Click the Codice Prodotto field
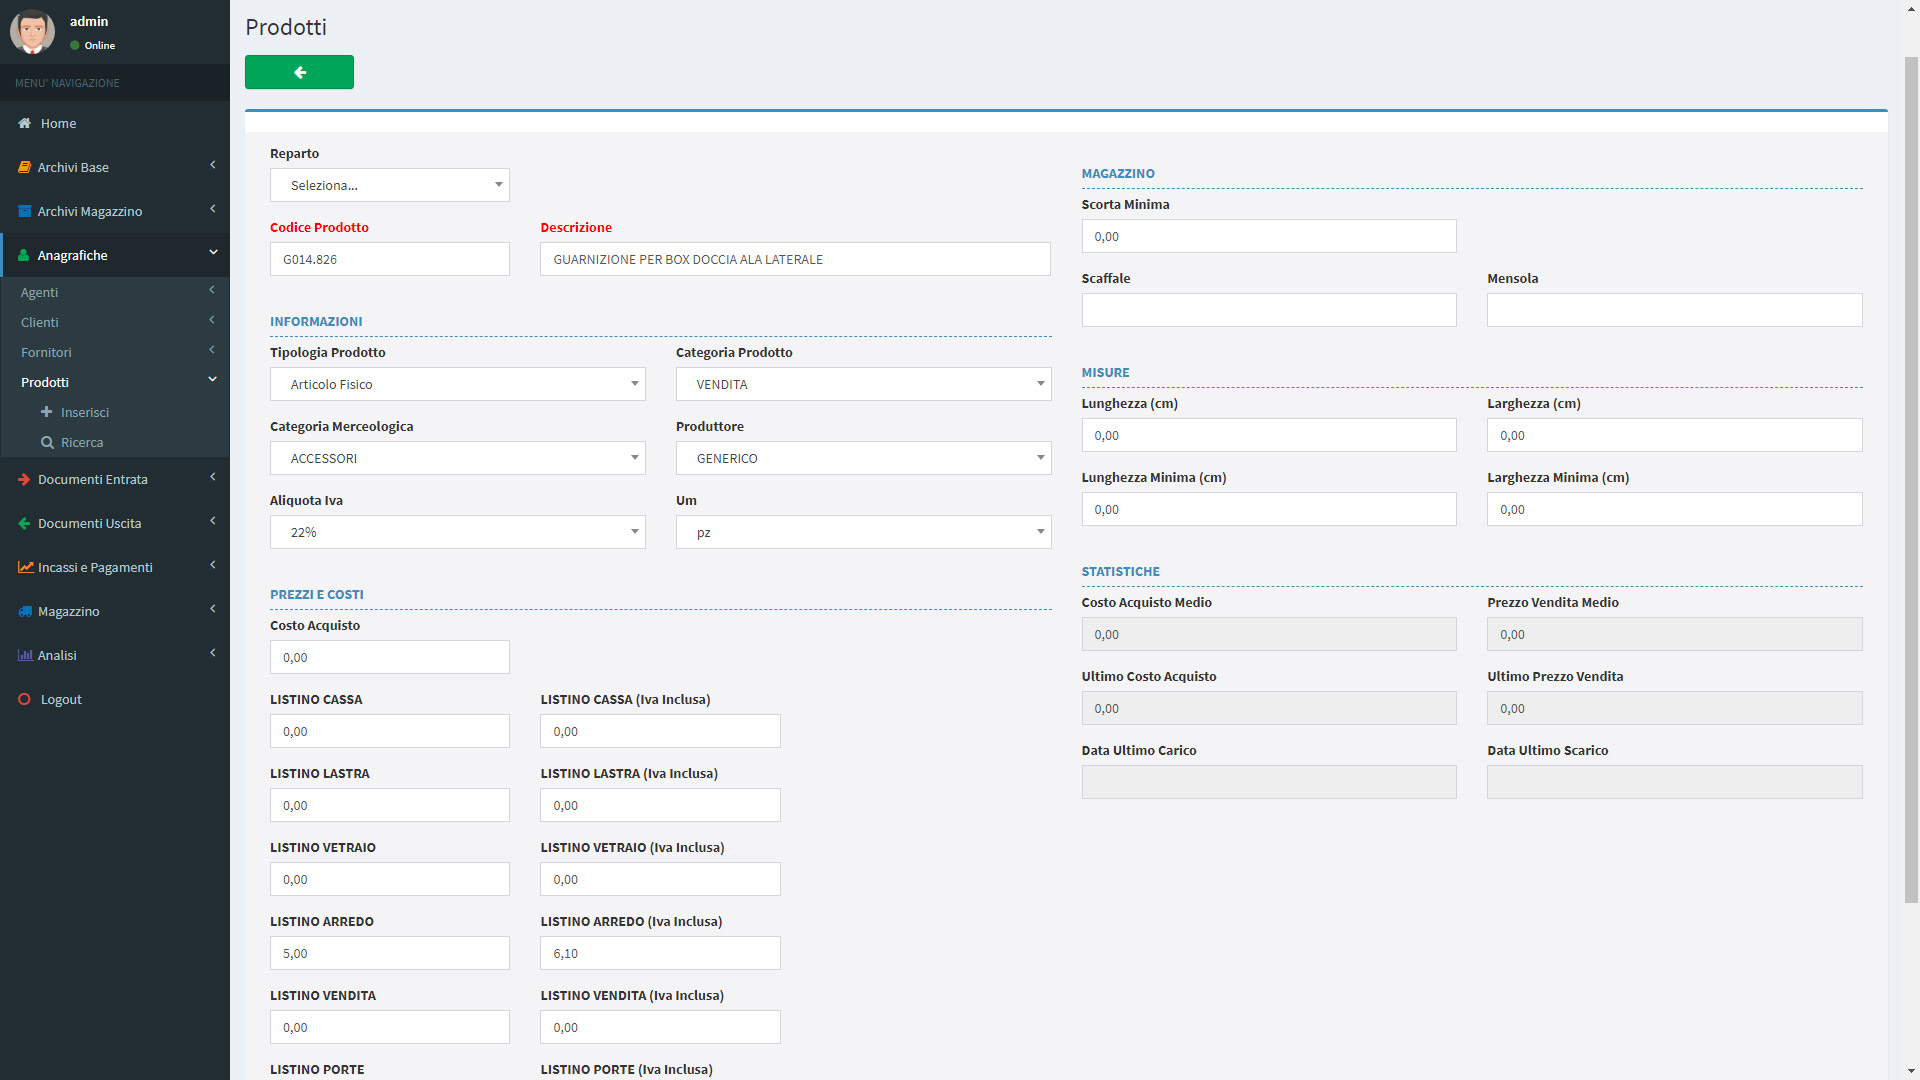The image size is (1920, 1080). (390, 259)
